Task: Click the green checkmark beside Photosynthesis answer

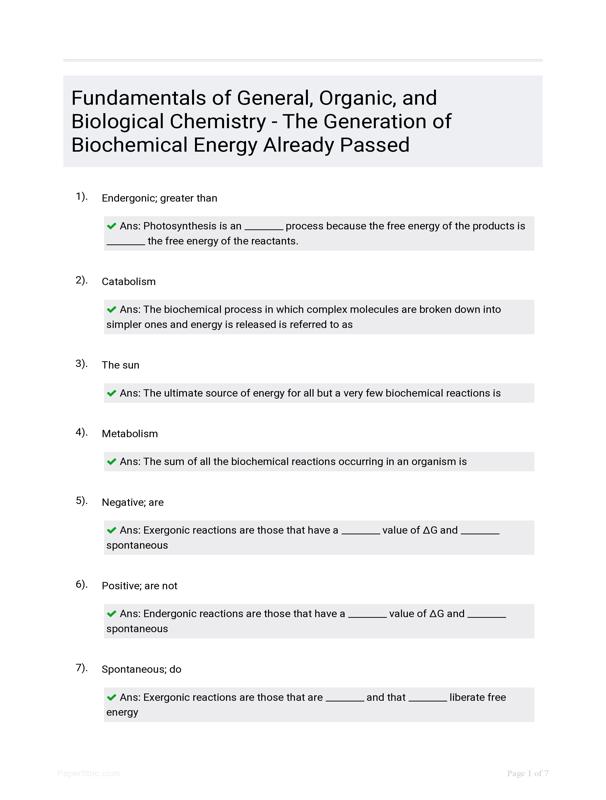Action: tap(111, 226)
